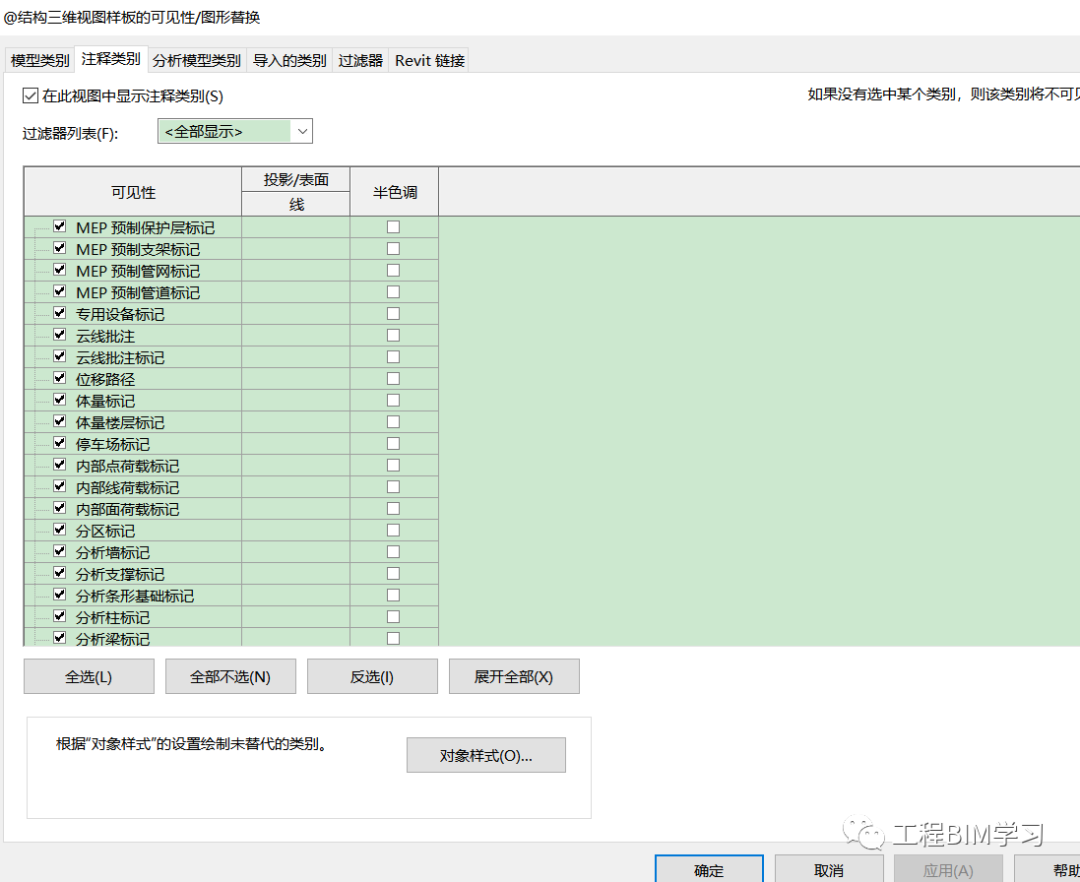
Task: Toggle visibility of 体量楼层标记
Action: tap(59, 421)
